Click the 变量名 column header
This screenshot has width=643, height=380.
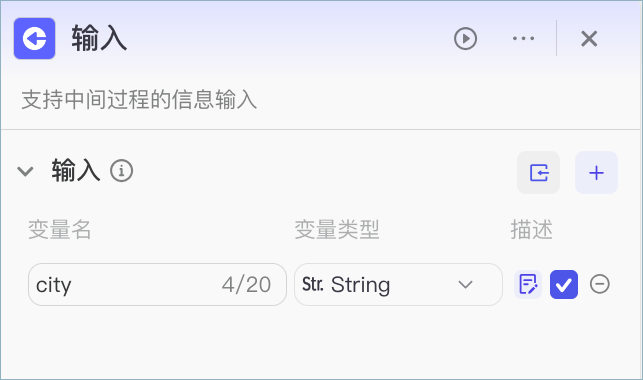[59, 229]
